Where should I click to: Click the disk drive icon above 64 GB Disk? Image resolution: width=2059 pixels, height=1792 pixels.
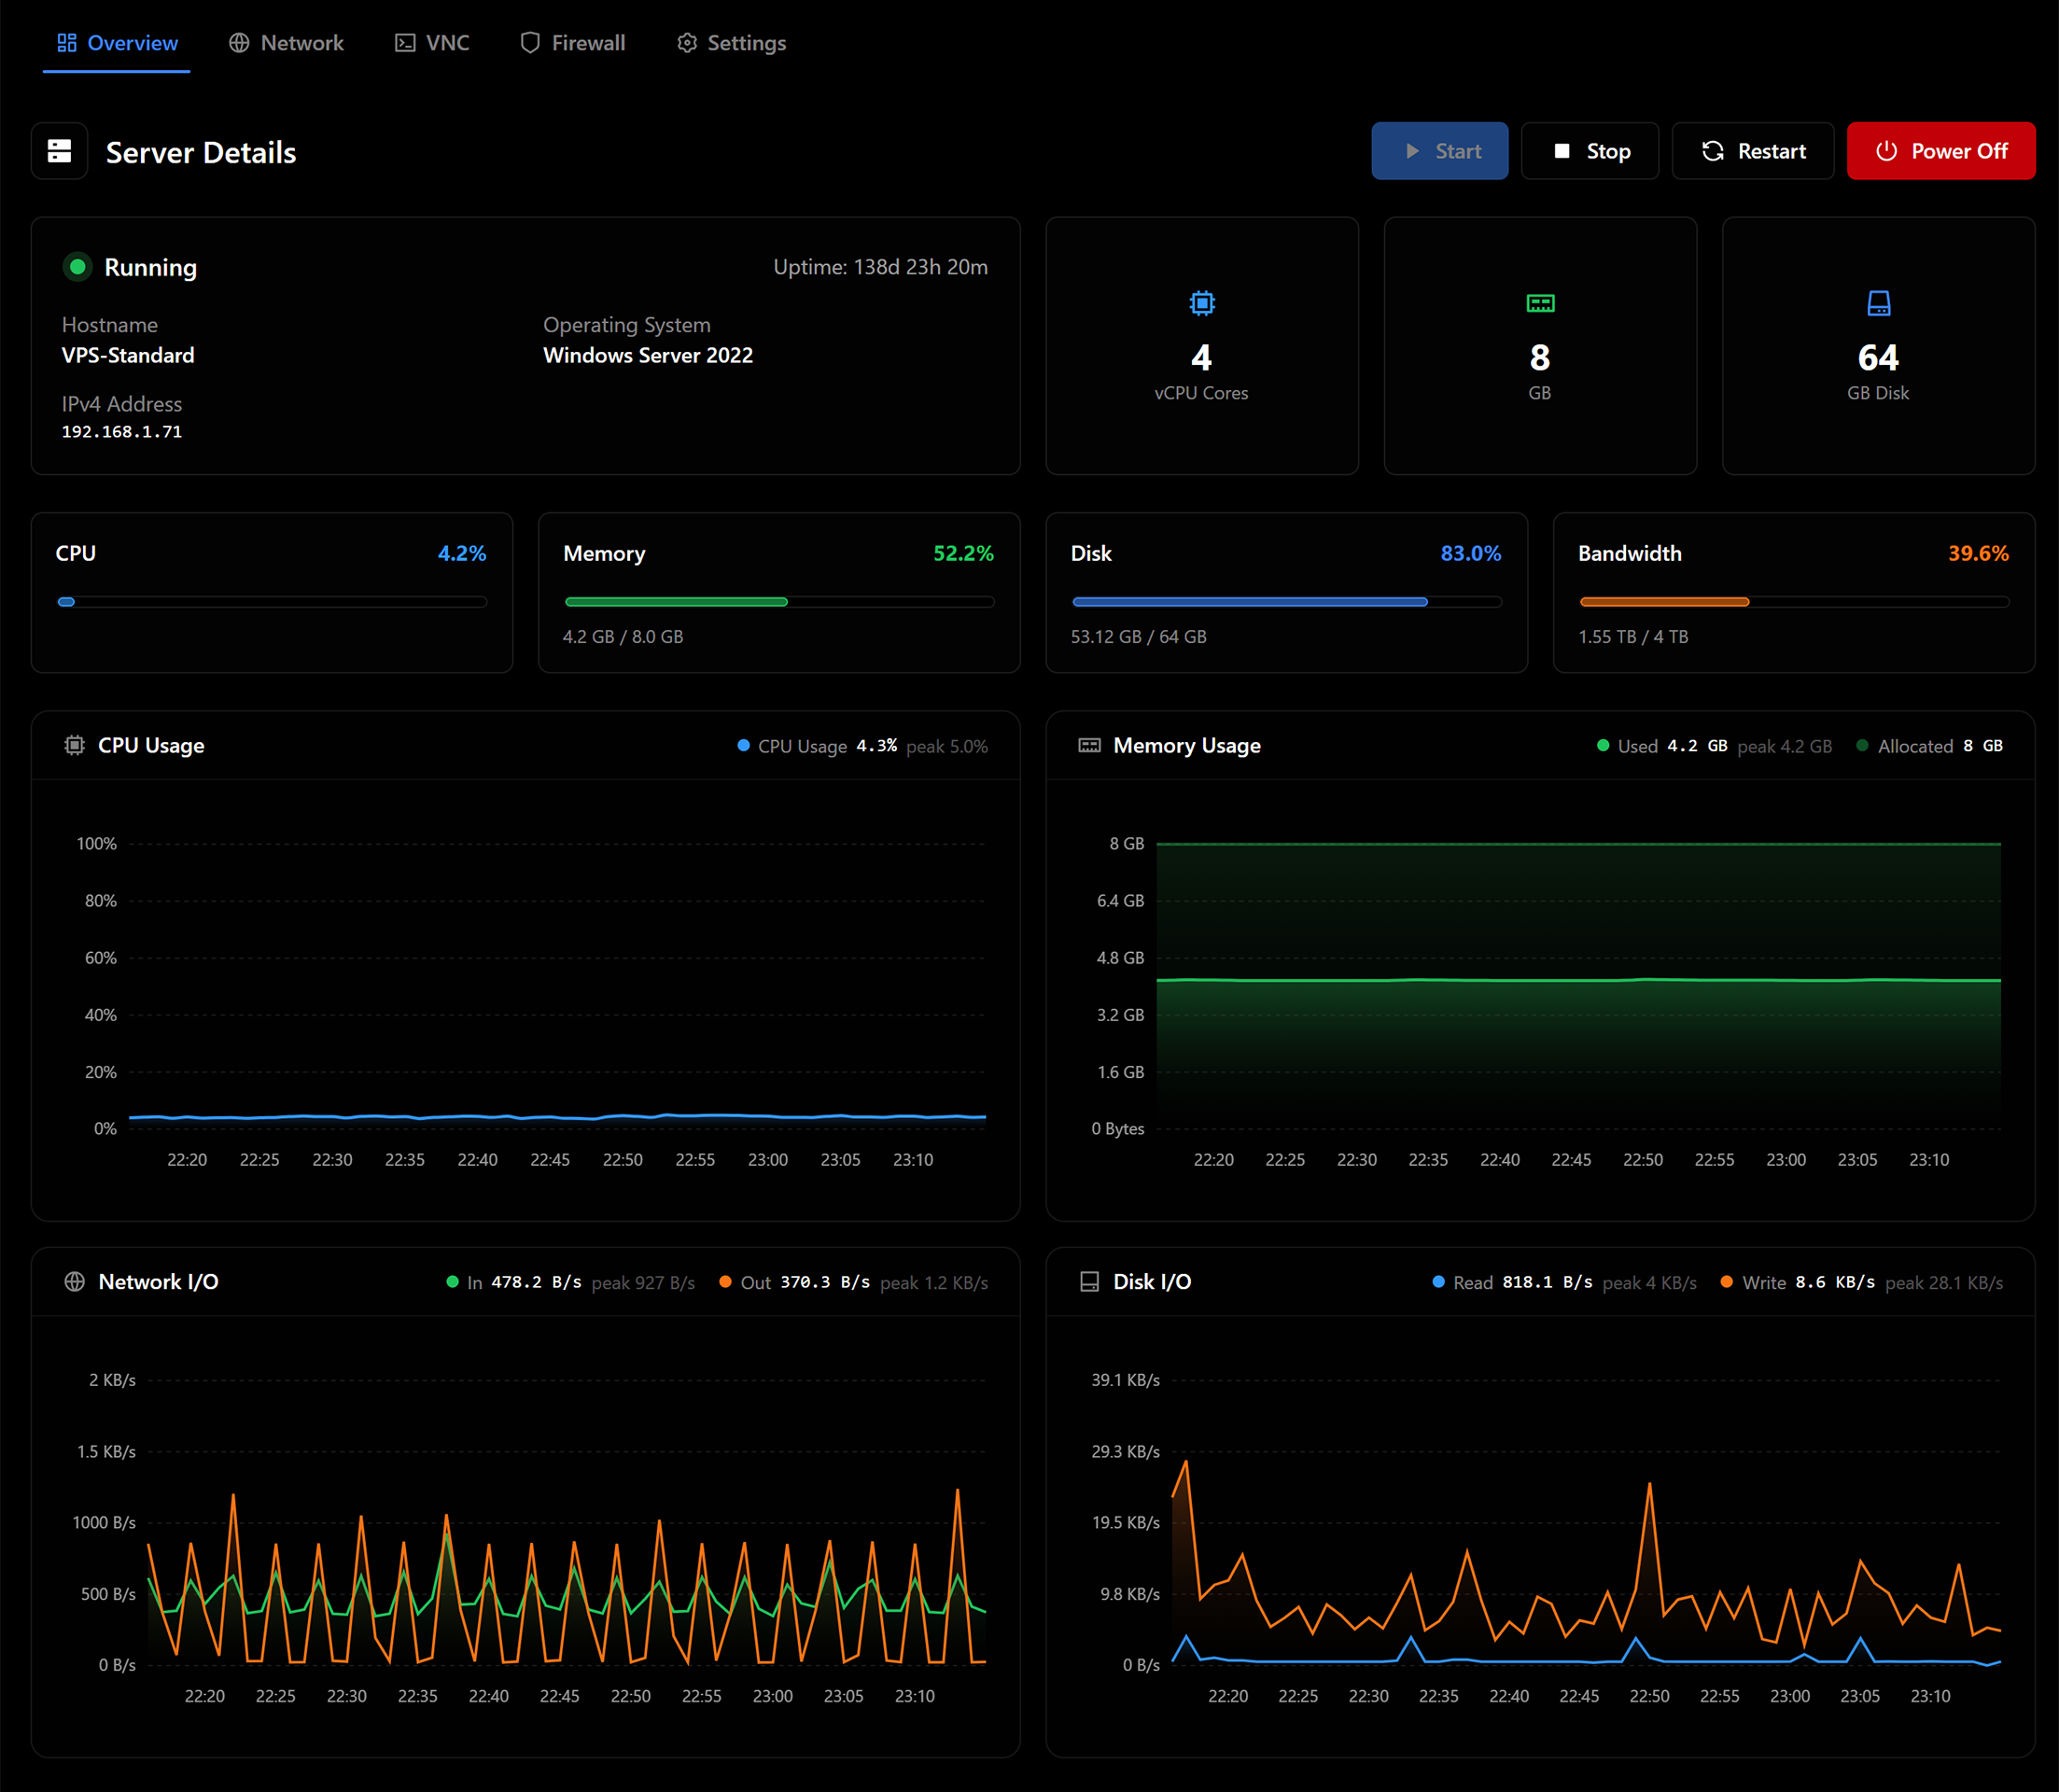point(1879,303)
